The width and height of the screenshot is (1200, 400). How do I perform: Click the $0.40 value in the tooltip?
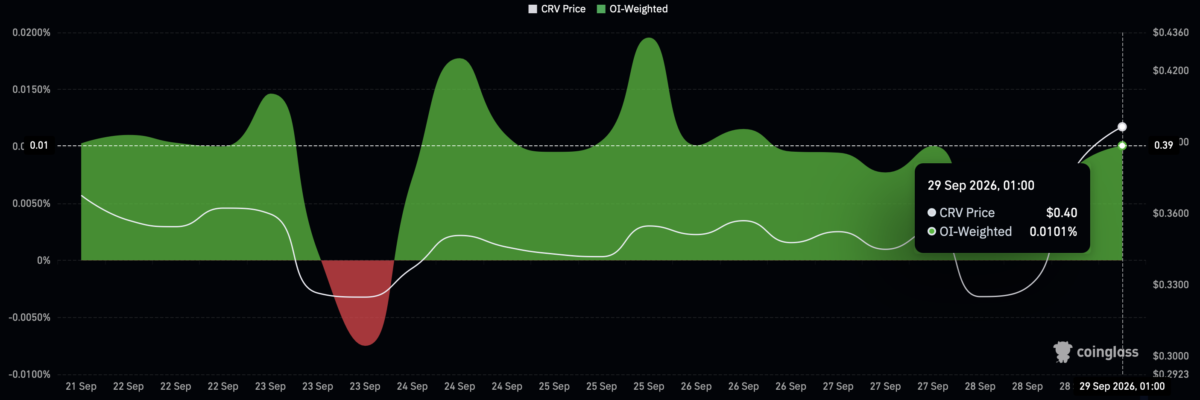[x=1061, y=212]
